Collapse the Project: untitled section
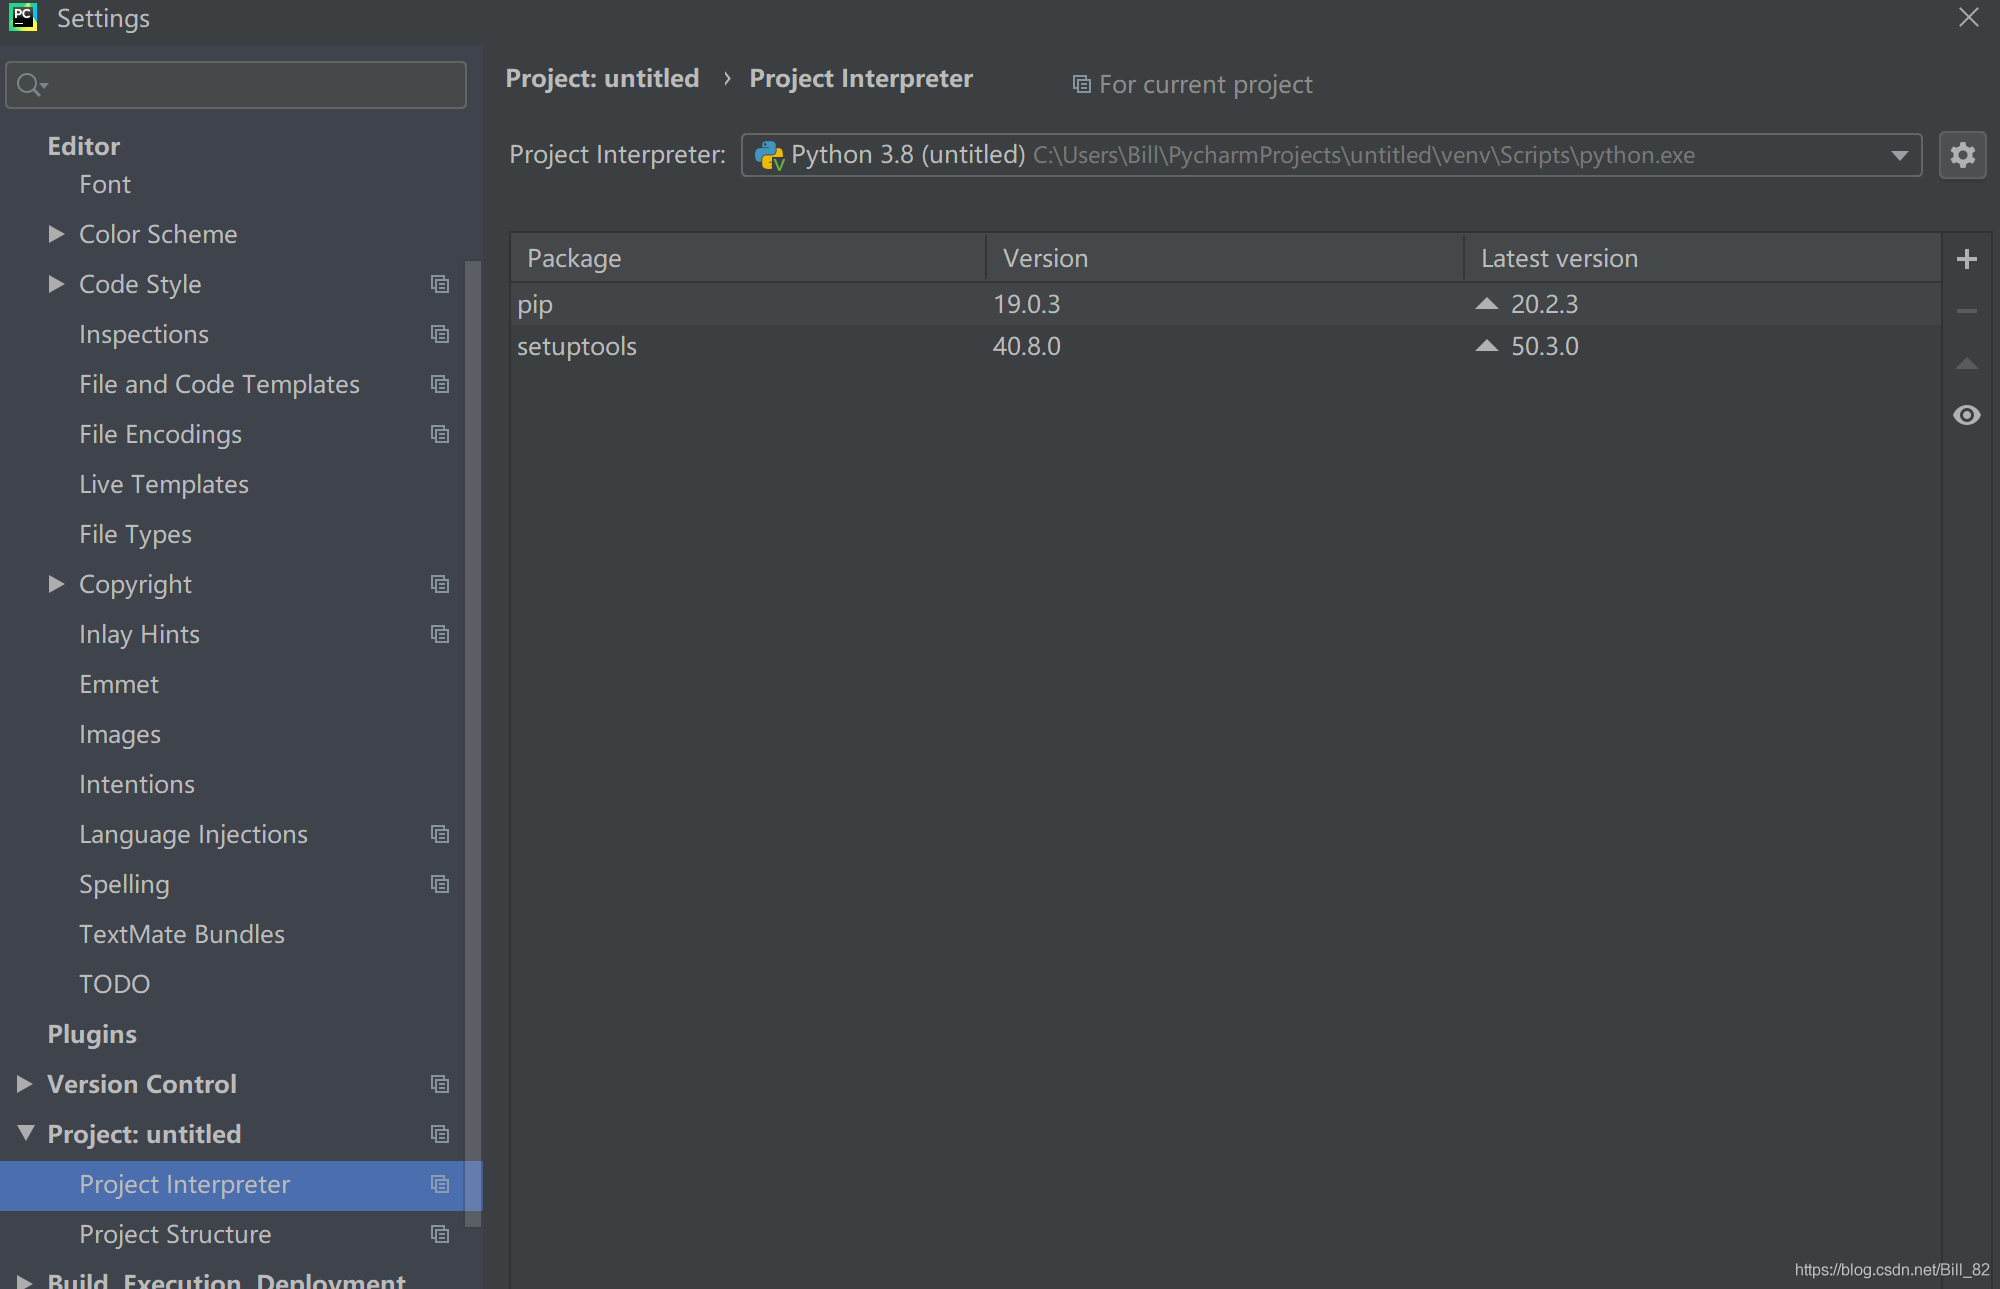2000x1289 pixels. pos(25,1133)
